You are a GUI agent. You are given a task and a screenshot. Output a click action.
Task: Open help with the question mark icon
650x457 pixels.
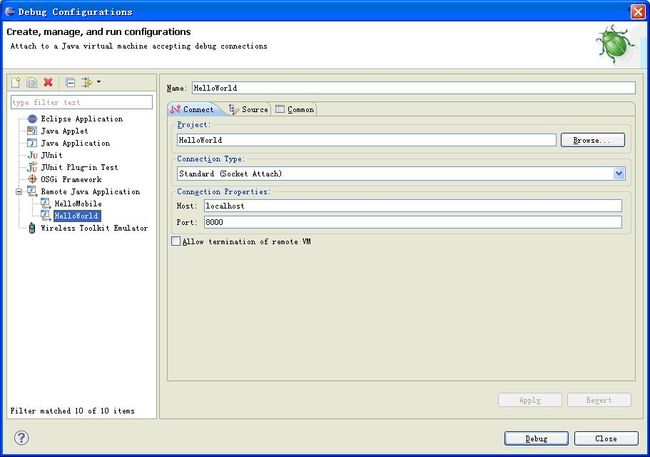click(22, 438)
